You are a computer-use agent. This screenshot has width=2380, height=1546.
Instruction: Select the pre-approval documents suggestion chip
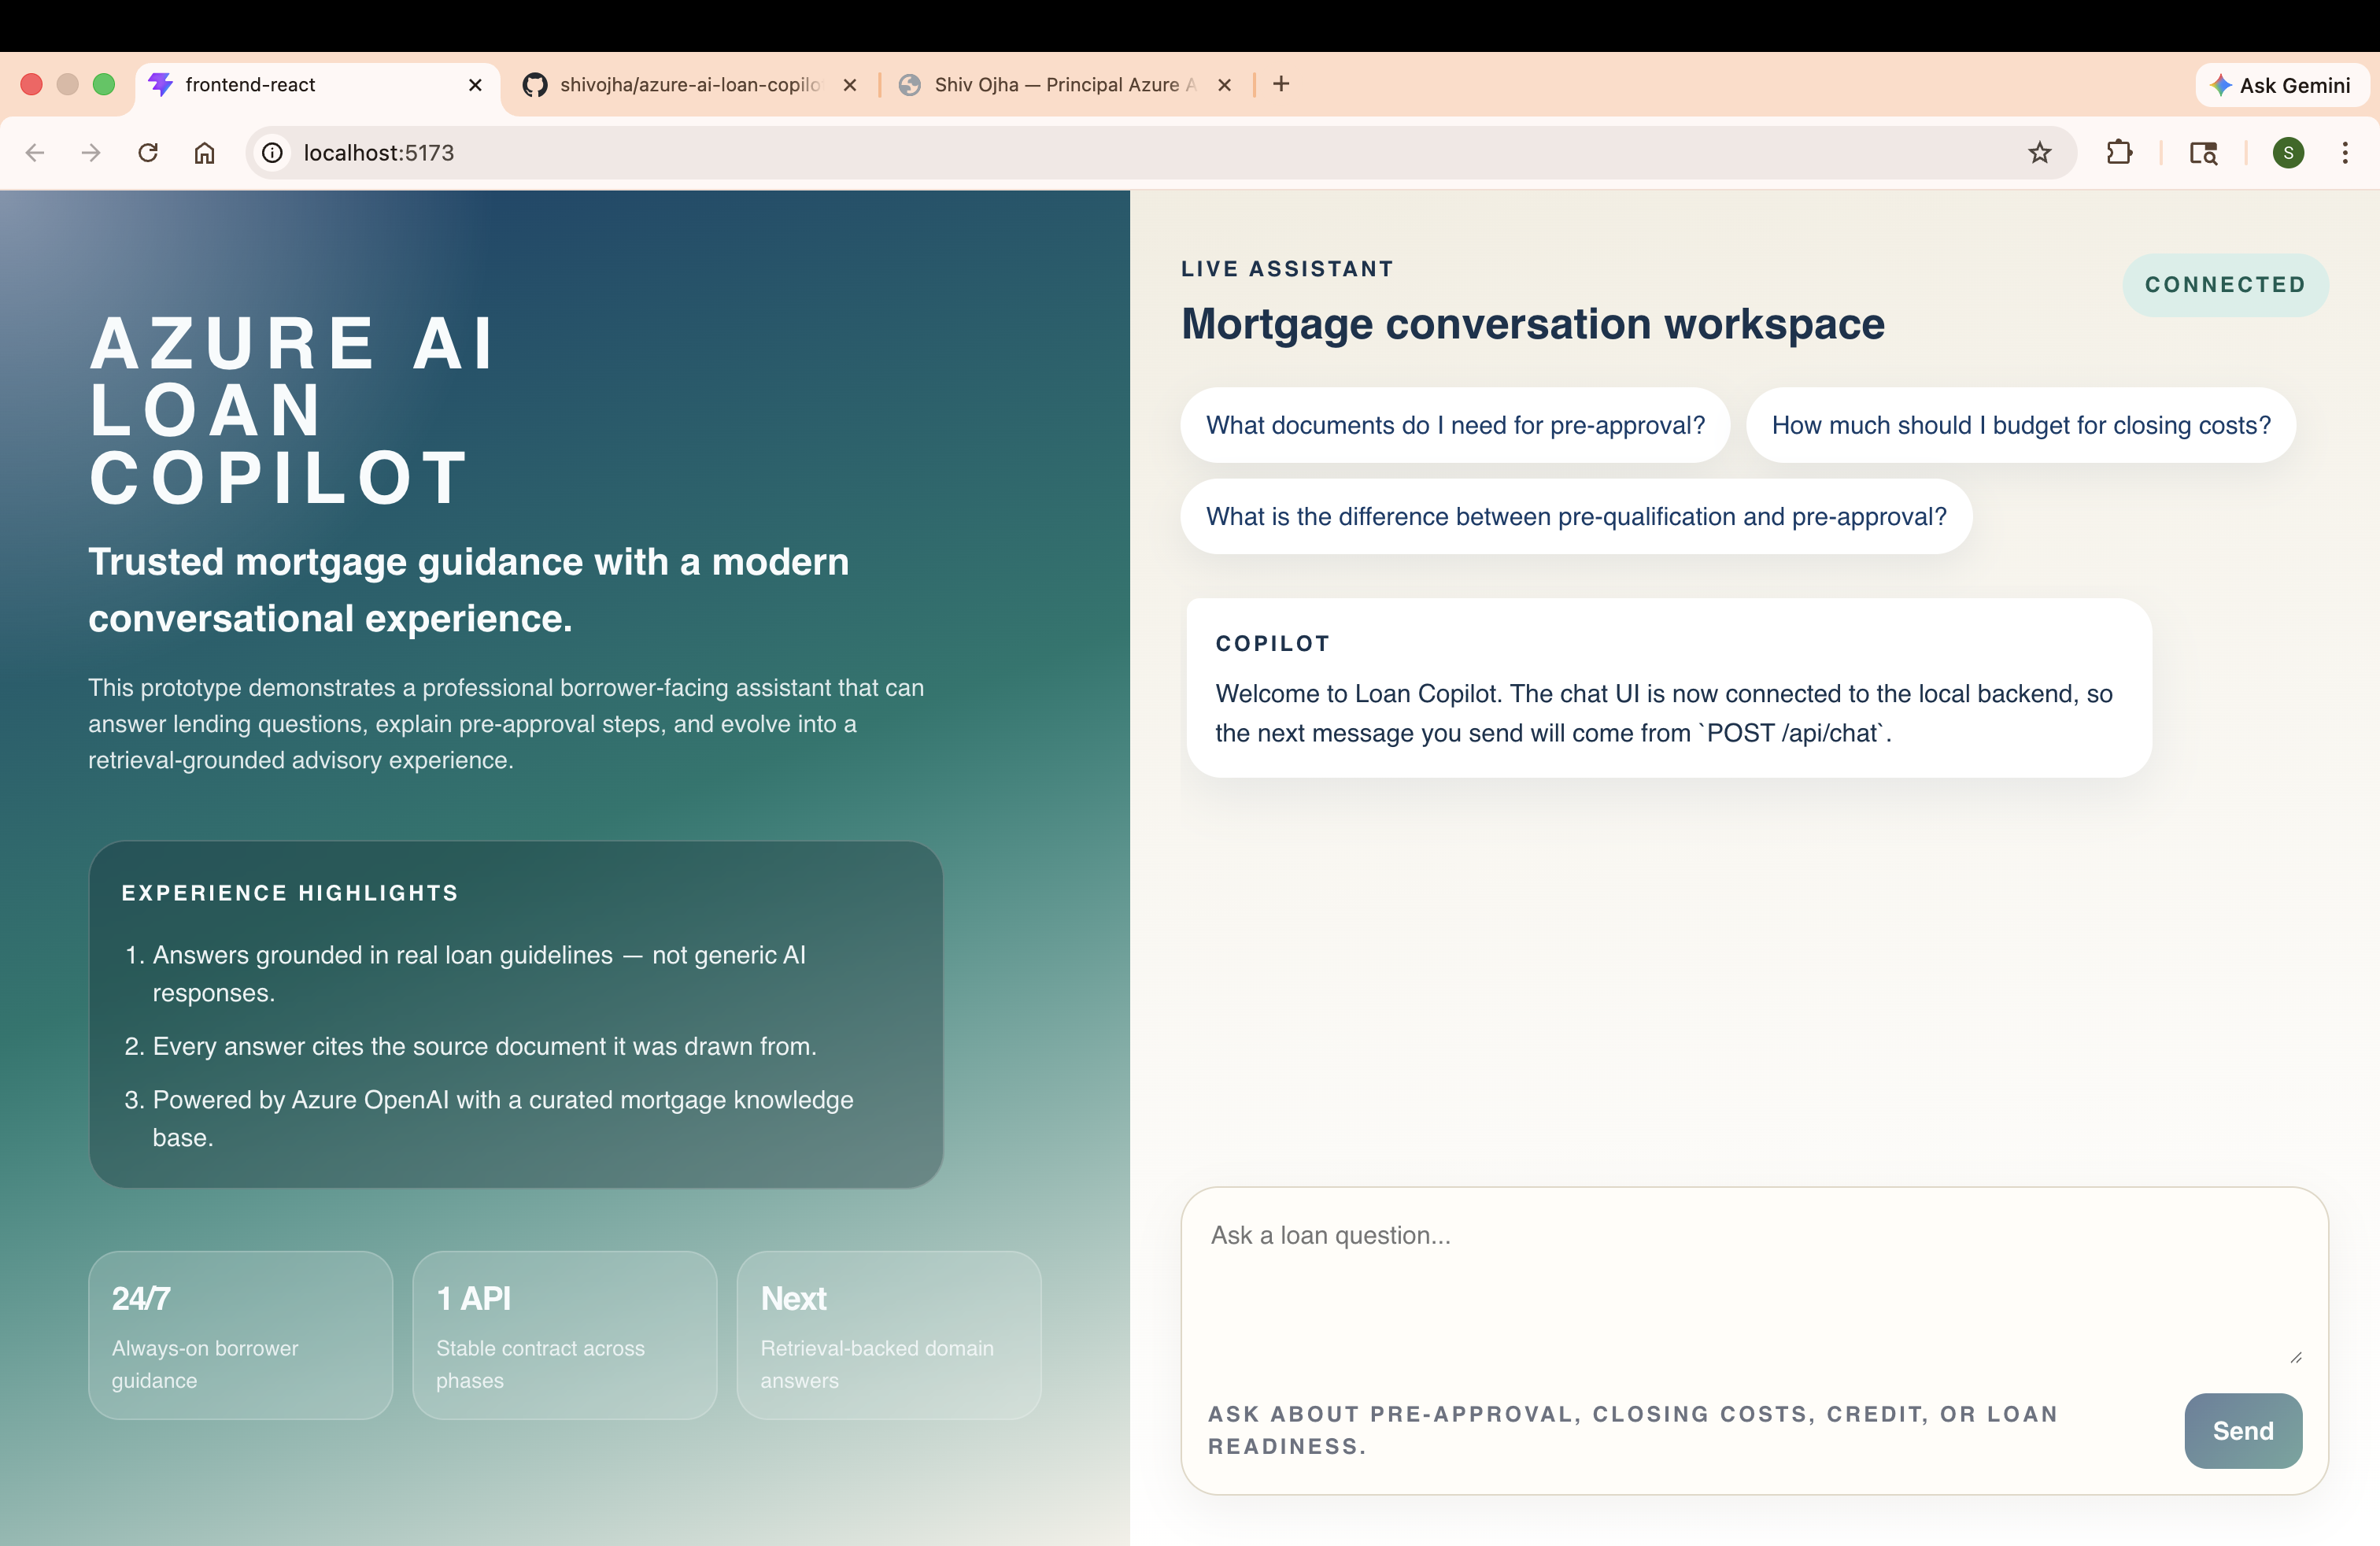[x=1455, y=425]
